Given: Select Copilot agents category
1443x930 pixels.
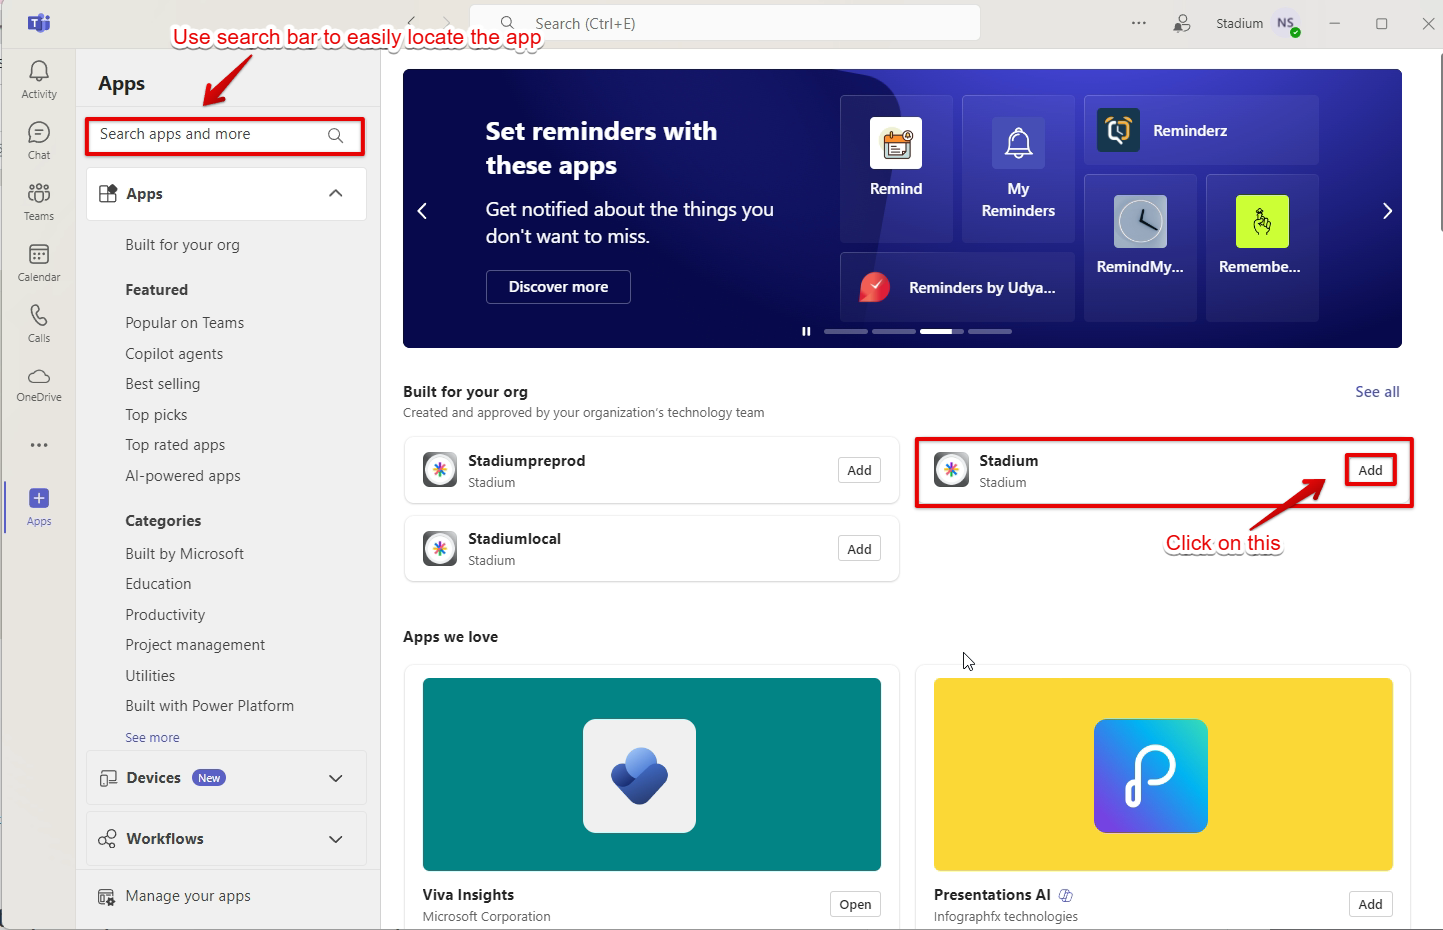Looking at the screenshot, I should coord(174,354).
